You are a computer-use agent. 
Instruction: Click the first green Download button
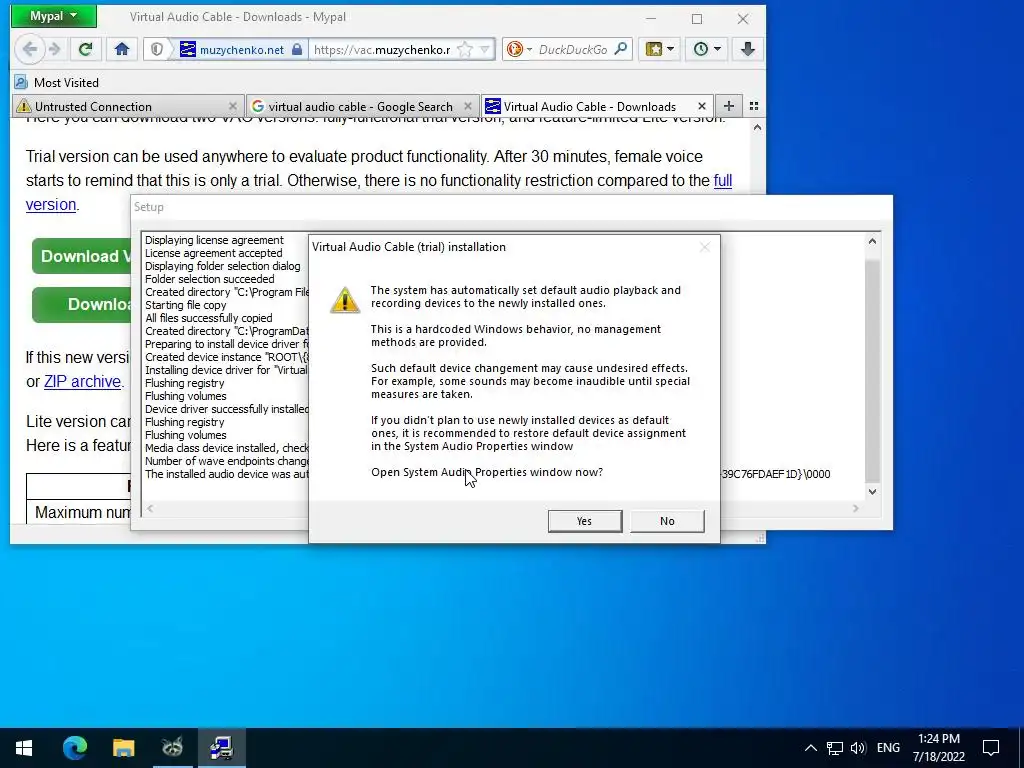coord(81,256)
